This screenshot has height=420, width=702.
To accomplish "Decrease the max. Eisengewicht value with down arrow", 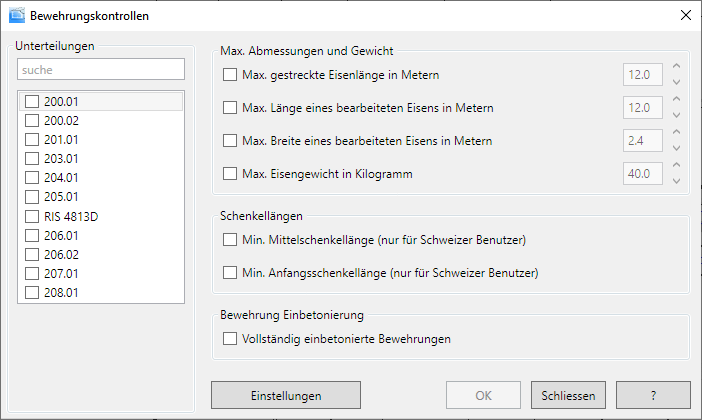I will coord(677,181).
